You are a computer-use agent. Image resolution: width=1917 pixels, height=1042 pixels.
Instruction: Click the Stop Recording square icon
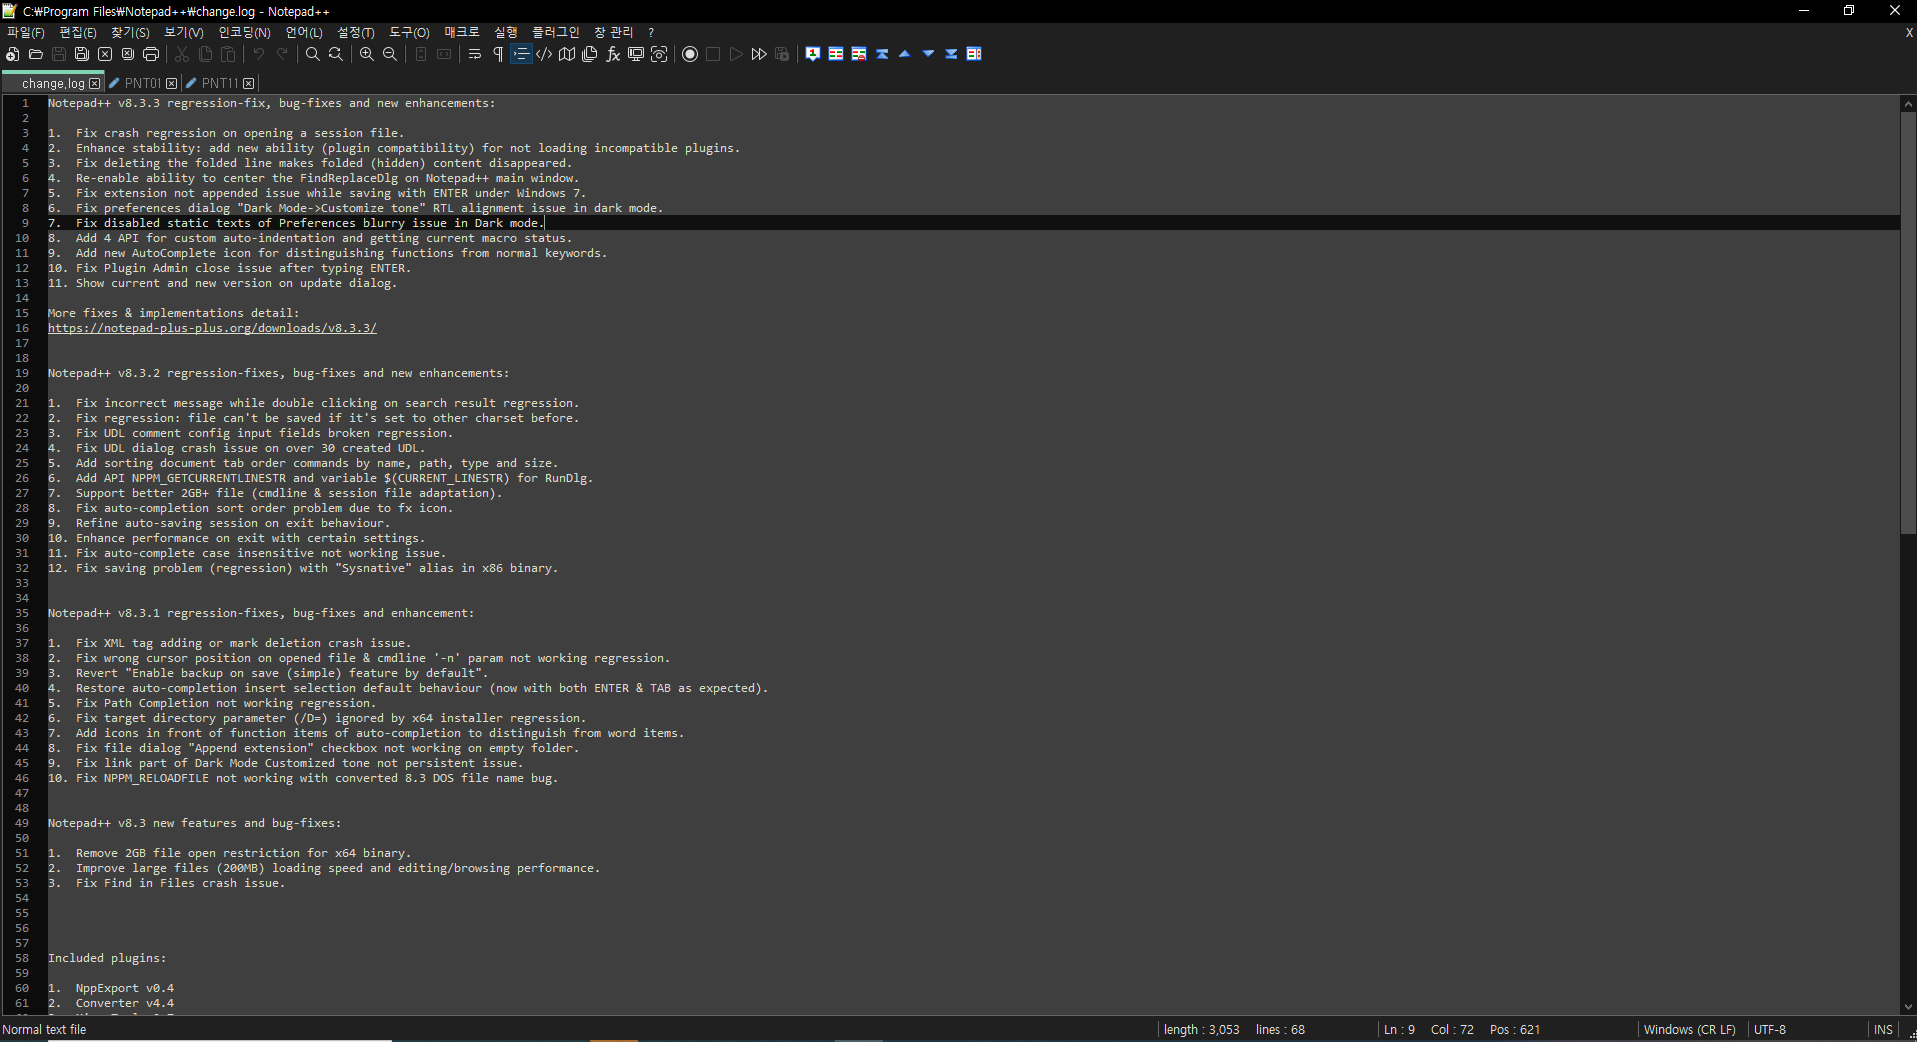(713, 54)
